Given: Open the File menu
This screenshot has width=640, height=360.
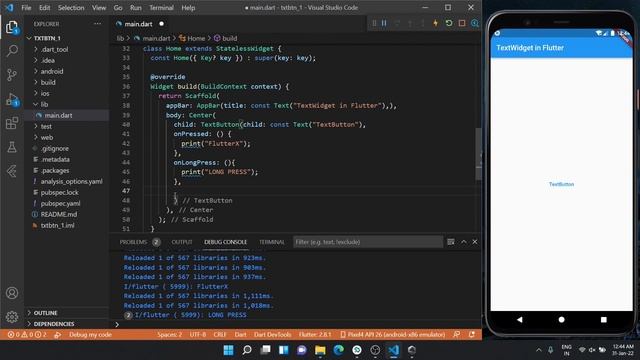Looking at the screenshot, I should 26,7.
